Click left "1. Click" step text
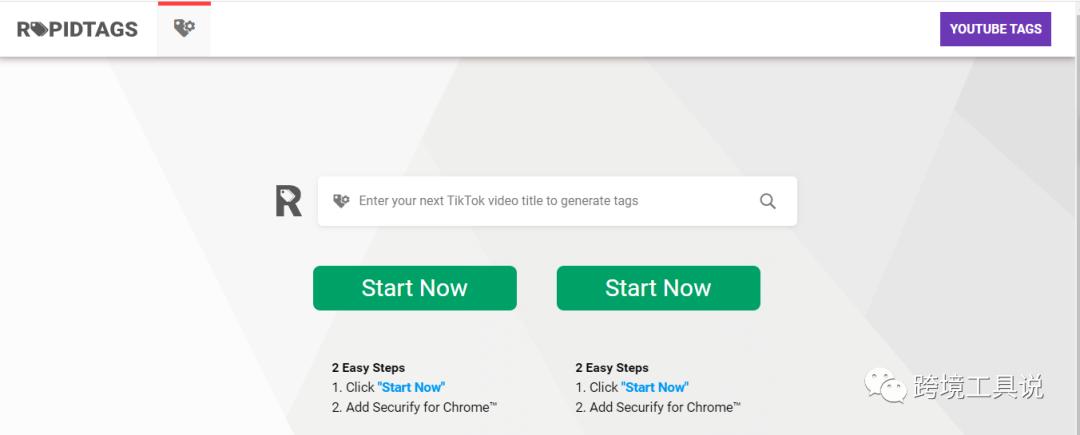The width and height of the screenshot is (1080, 435). pos(353,387)
